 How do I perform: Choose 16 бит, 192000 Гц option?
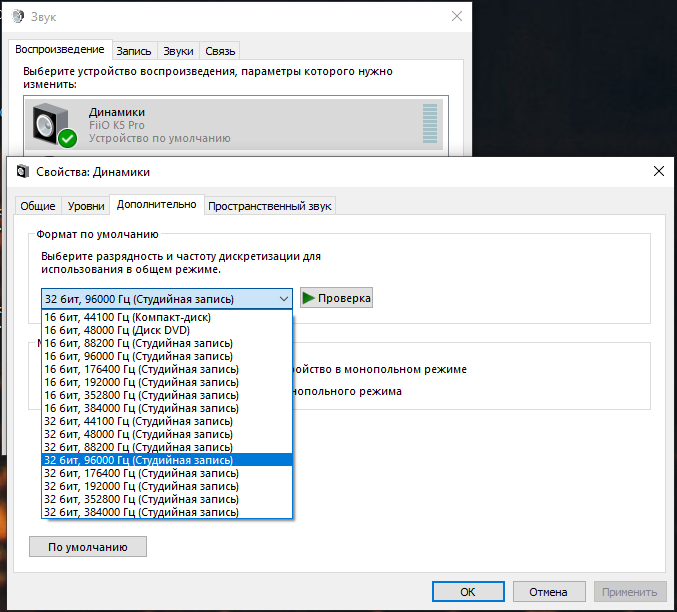point(167,382)
